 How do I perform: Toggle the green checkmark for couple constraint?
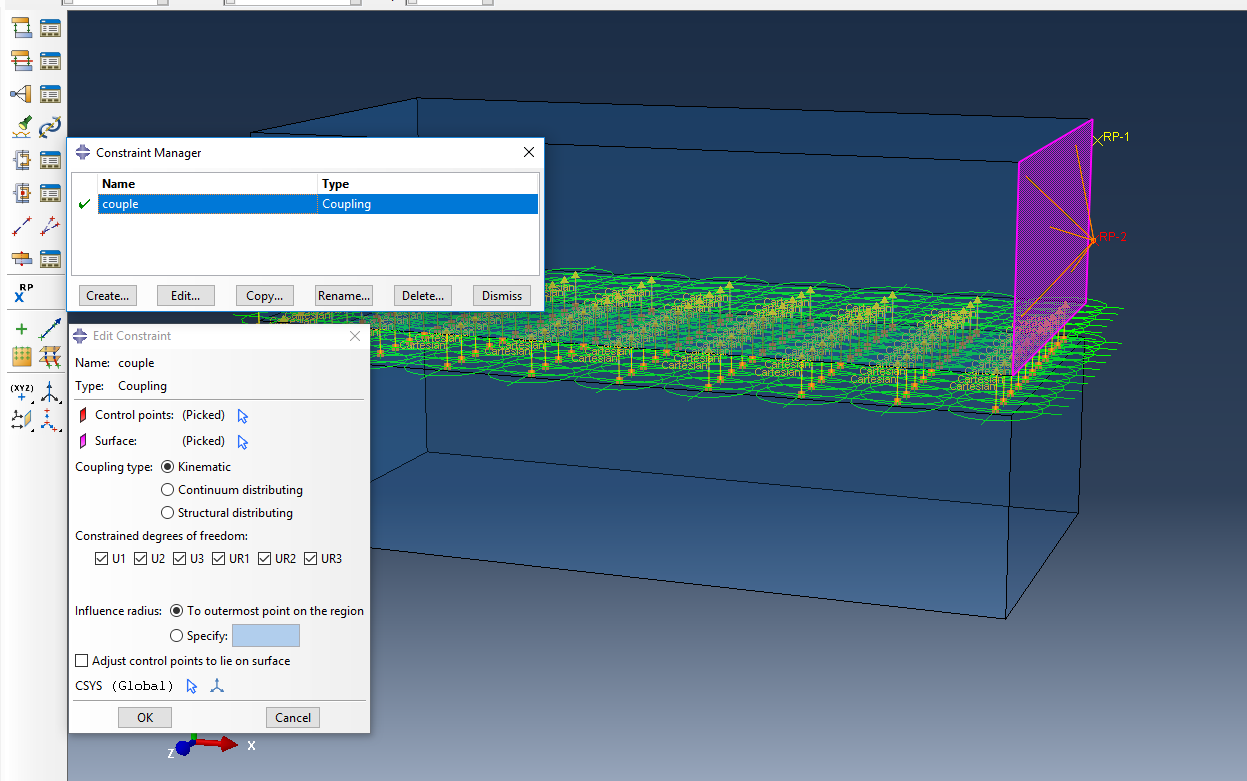[x=85, y=204]
